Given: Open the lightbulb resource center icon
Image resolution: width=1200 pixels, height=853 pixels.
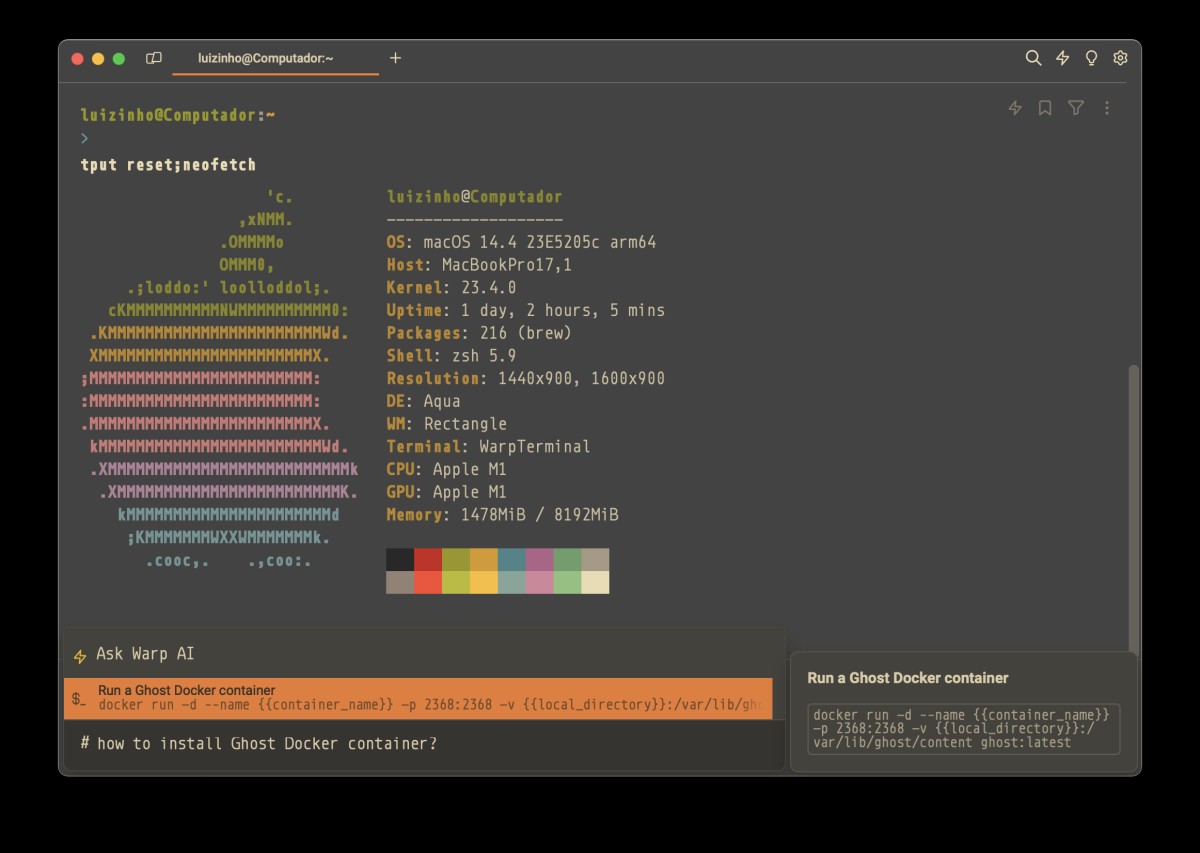Looking at the screenshot, I should point(1091,58).
